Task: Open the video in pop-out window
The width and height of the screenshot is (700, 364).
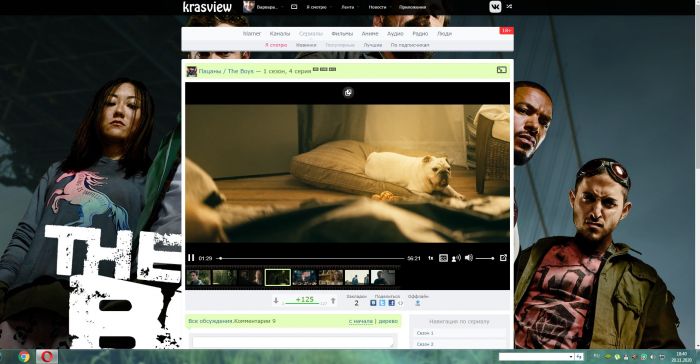Action: coord(503,258)
